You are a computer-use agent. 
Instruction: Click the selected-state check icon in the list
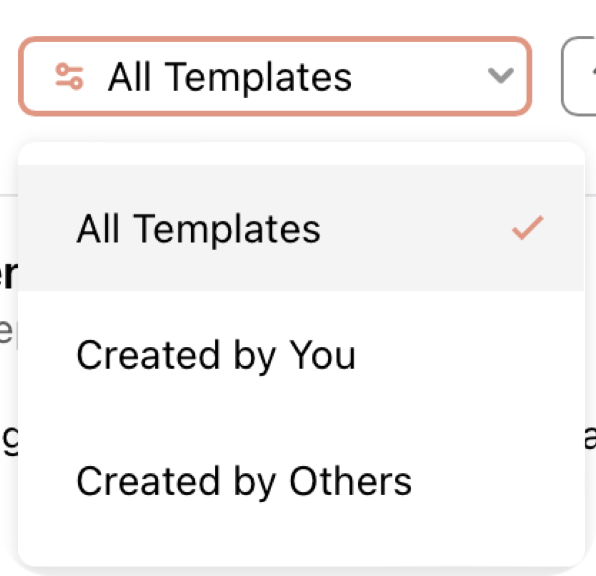(x=528, y=228)
